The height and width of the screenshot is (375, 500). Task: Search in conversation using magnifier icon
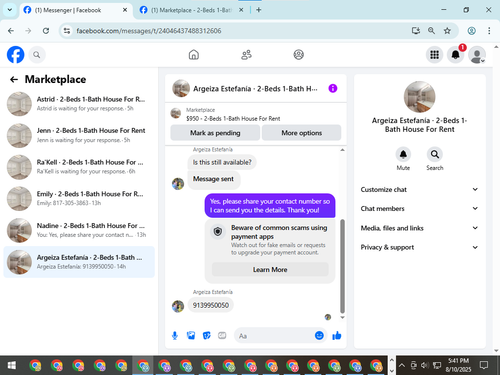pyautogui.click(x=435, y=154)
